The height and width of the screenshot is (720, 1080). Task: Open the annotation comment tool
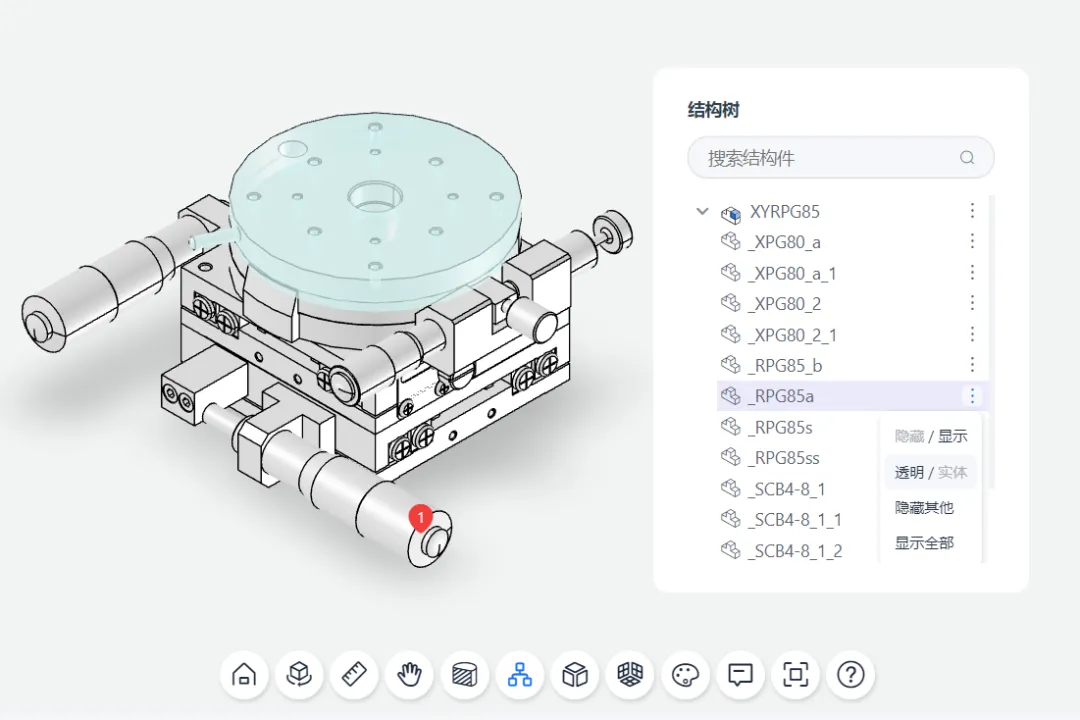click(740, 675)
